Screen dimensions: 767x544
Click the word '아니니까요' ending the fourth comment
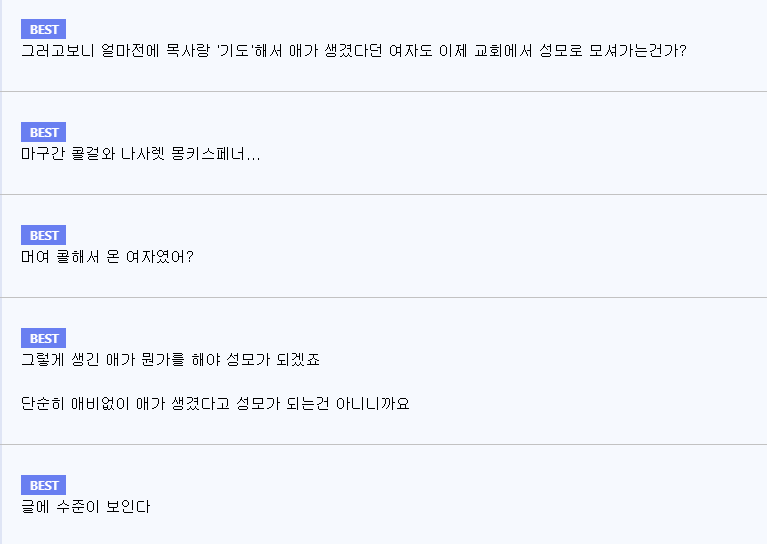tap(372, 404)
